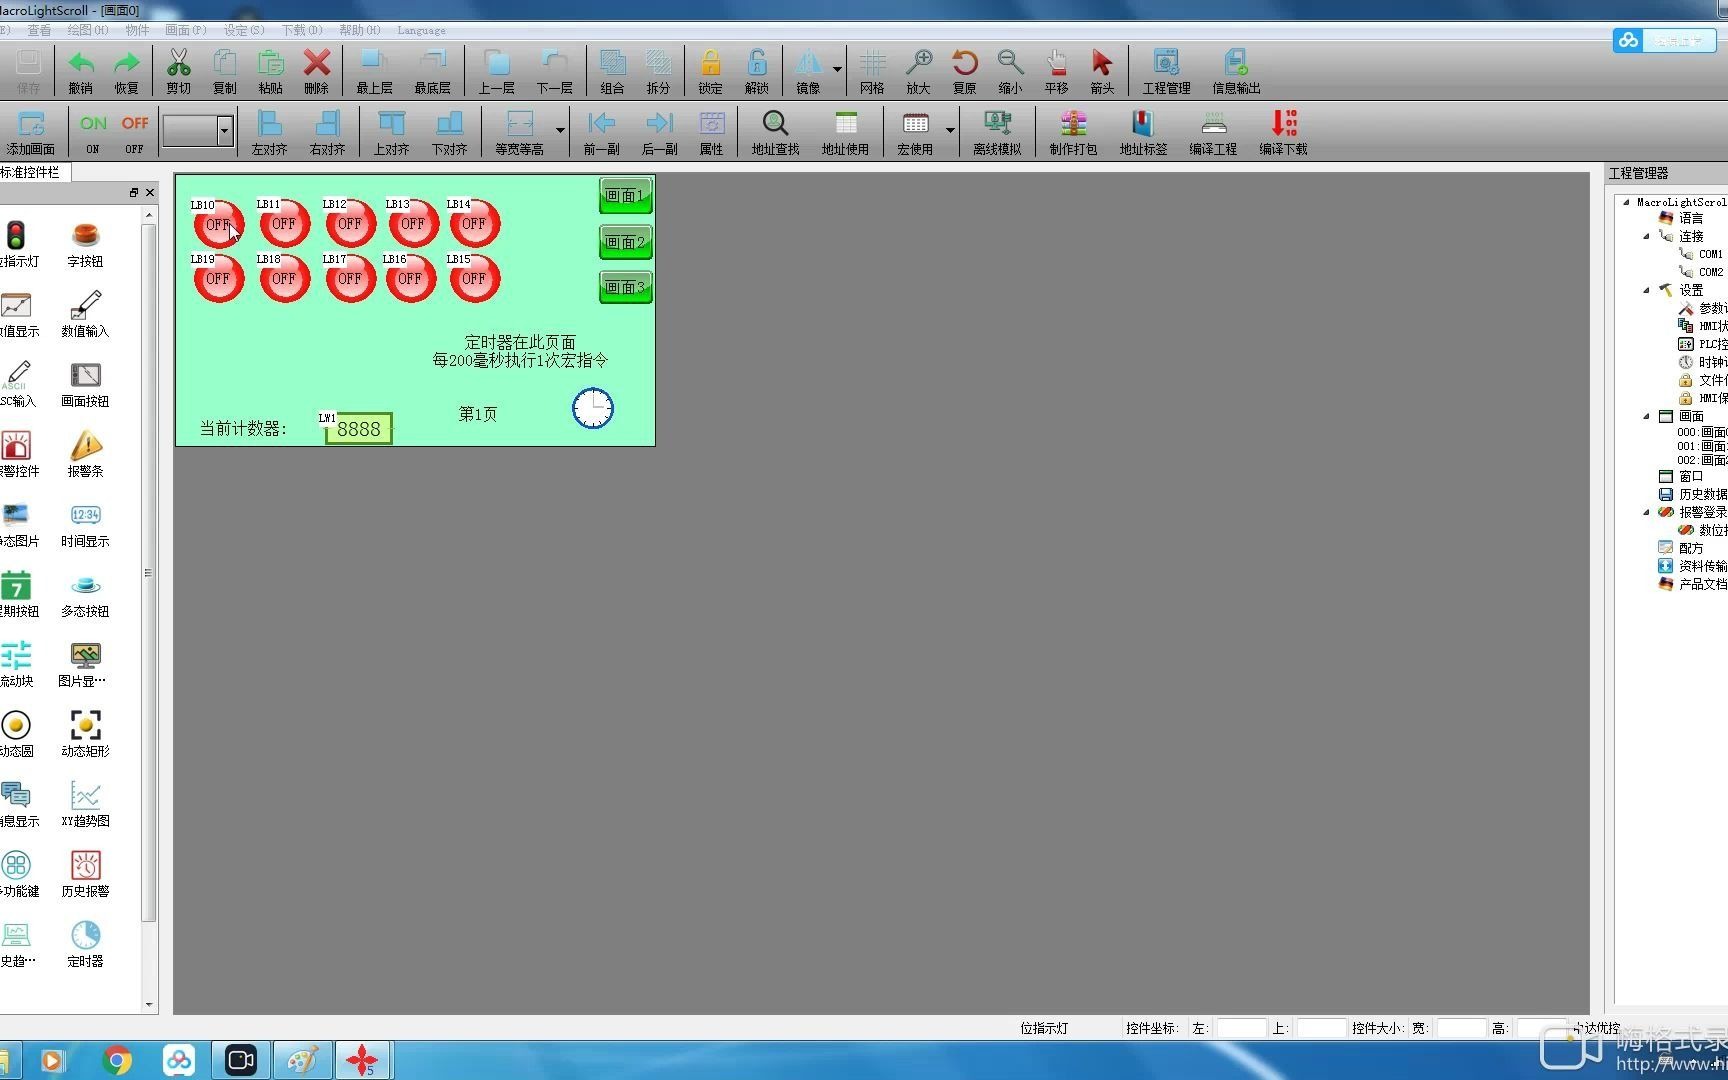The height and width of the screenshot is (1080, 1728).
Task: Click the 剪切 scissors icon
Action: [179, 71]
